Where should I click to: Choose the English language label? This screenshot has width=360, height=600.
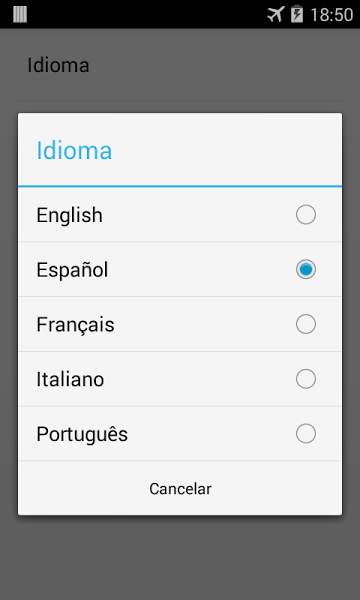69,215
